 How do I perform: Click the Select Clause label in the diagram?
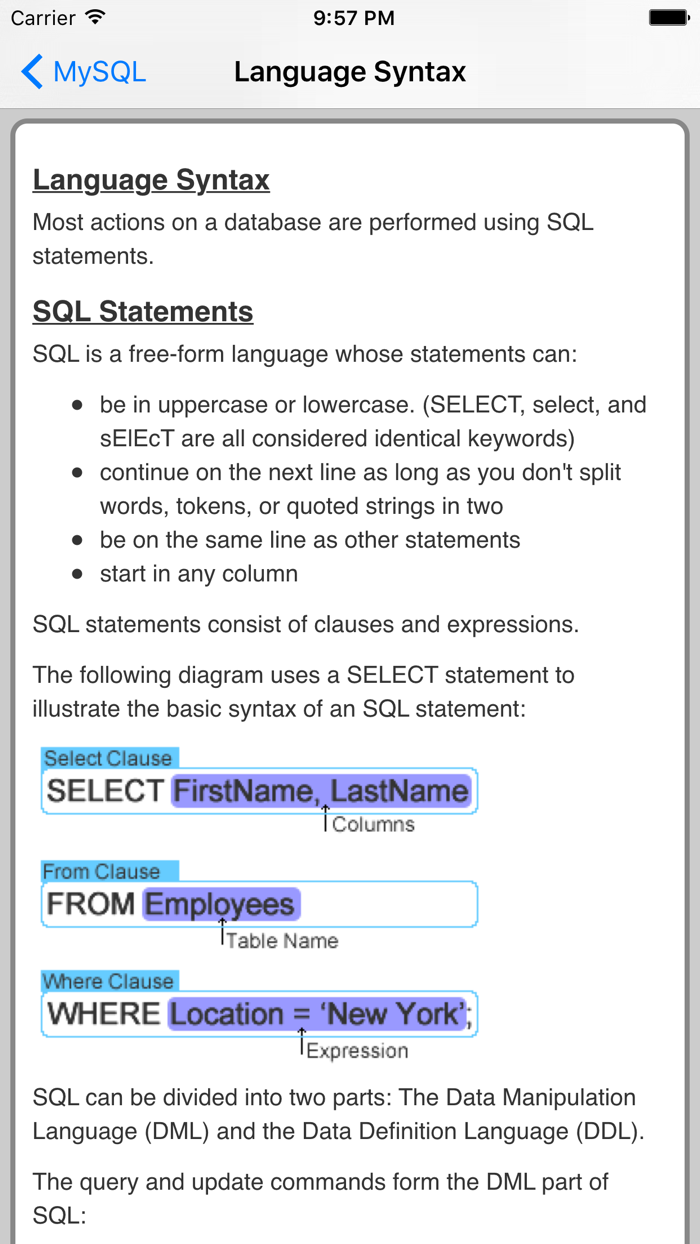click(x=110, y=758)
